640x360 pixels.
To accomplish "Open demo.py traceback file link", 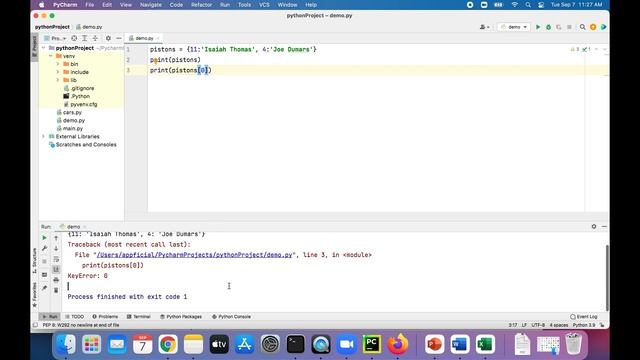I will (x=194, y=255).
